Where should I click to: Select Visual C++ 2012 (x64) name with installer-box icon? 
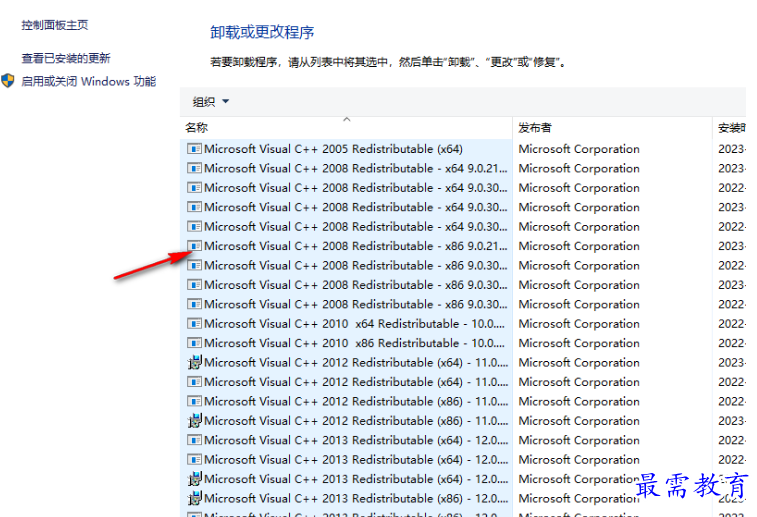coord(356,362)
